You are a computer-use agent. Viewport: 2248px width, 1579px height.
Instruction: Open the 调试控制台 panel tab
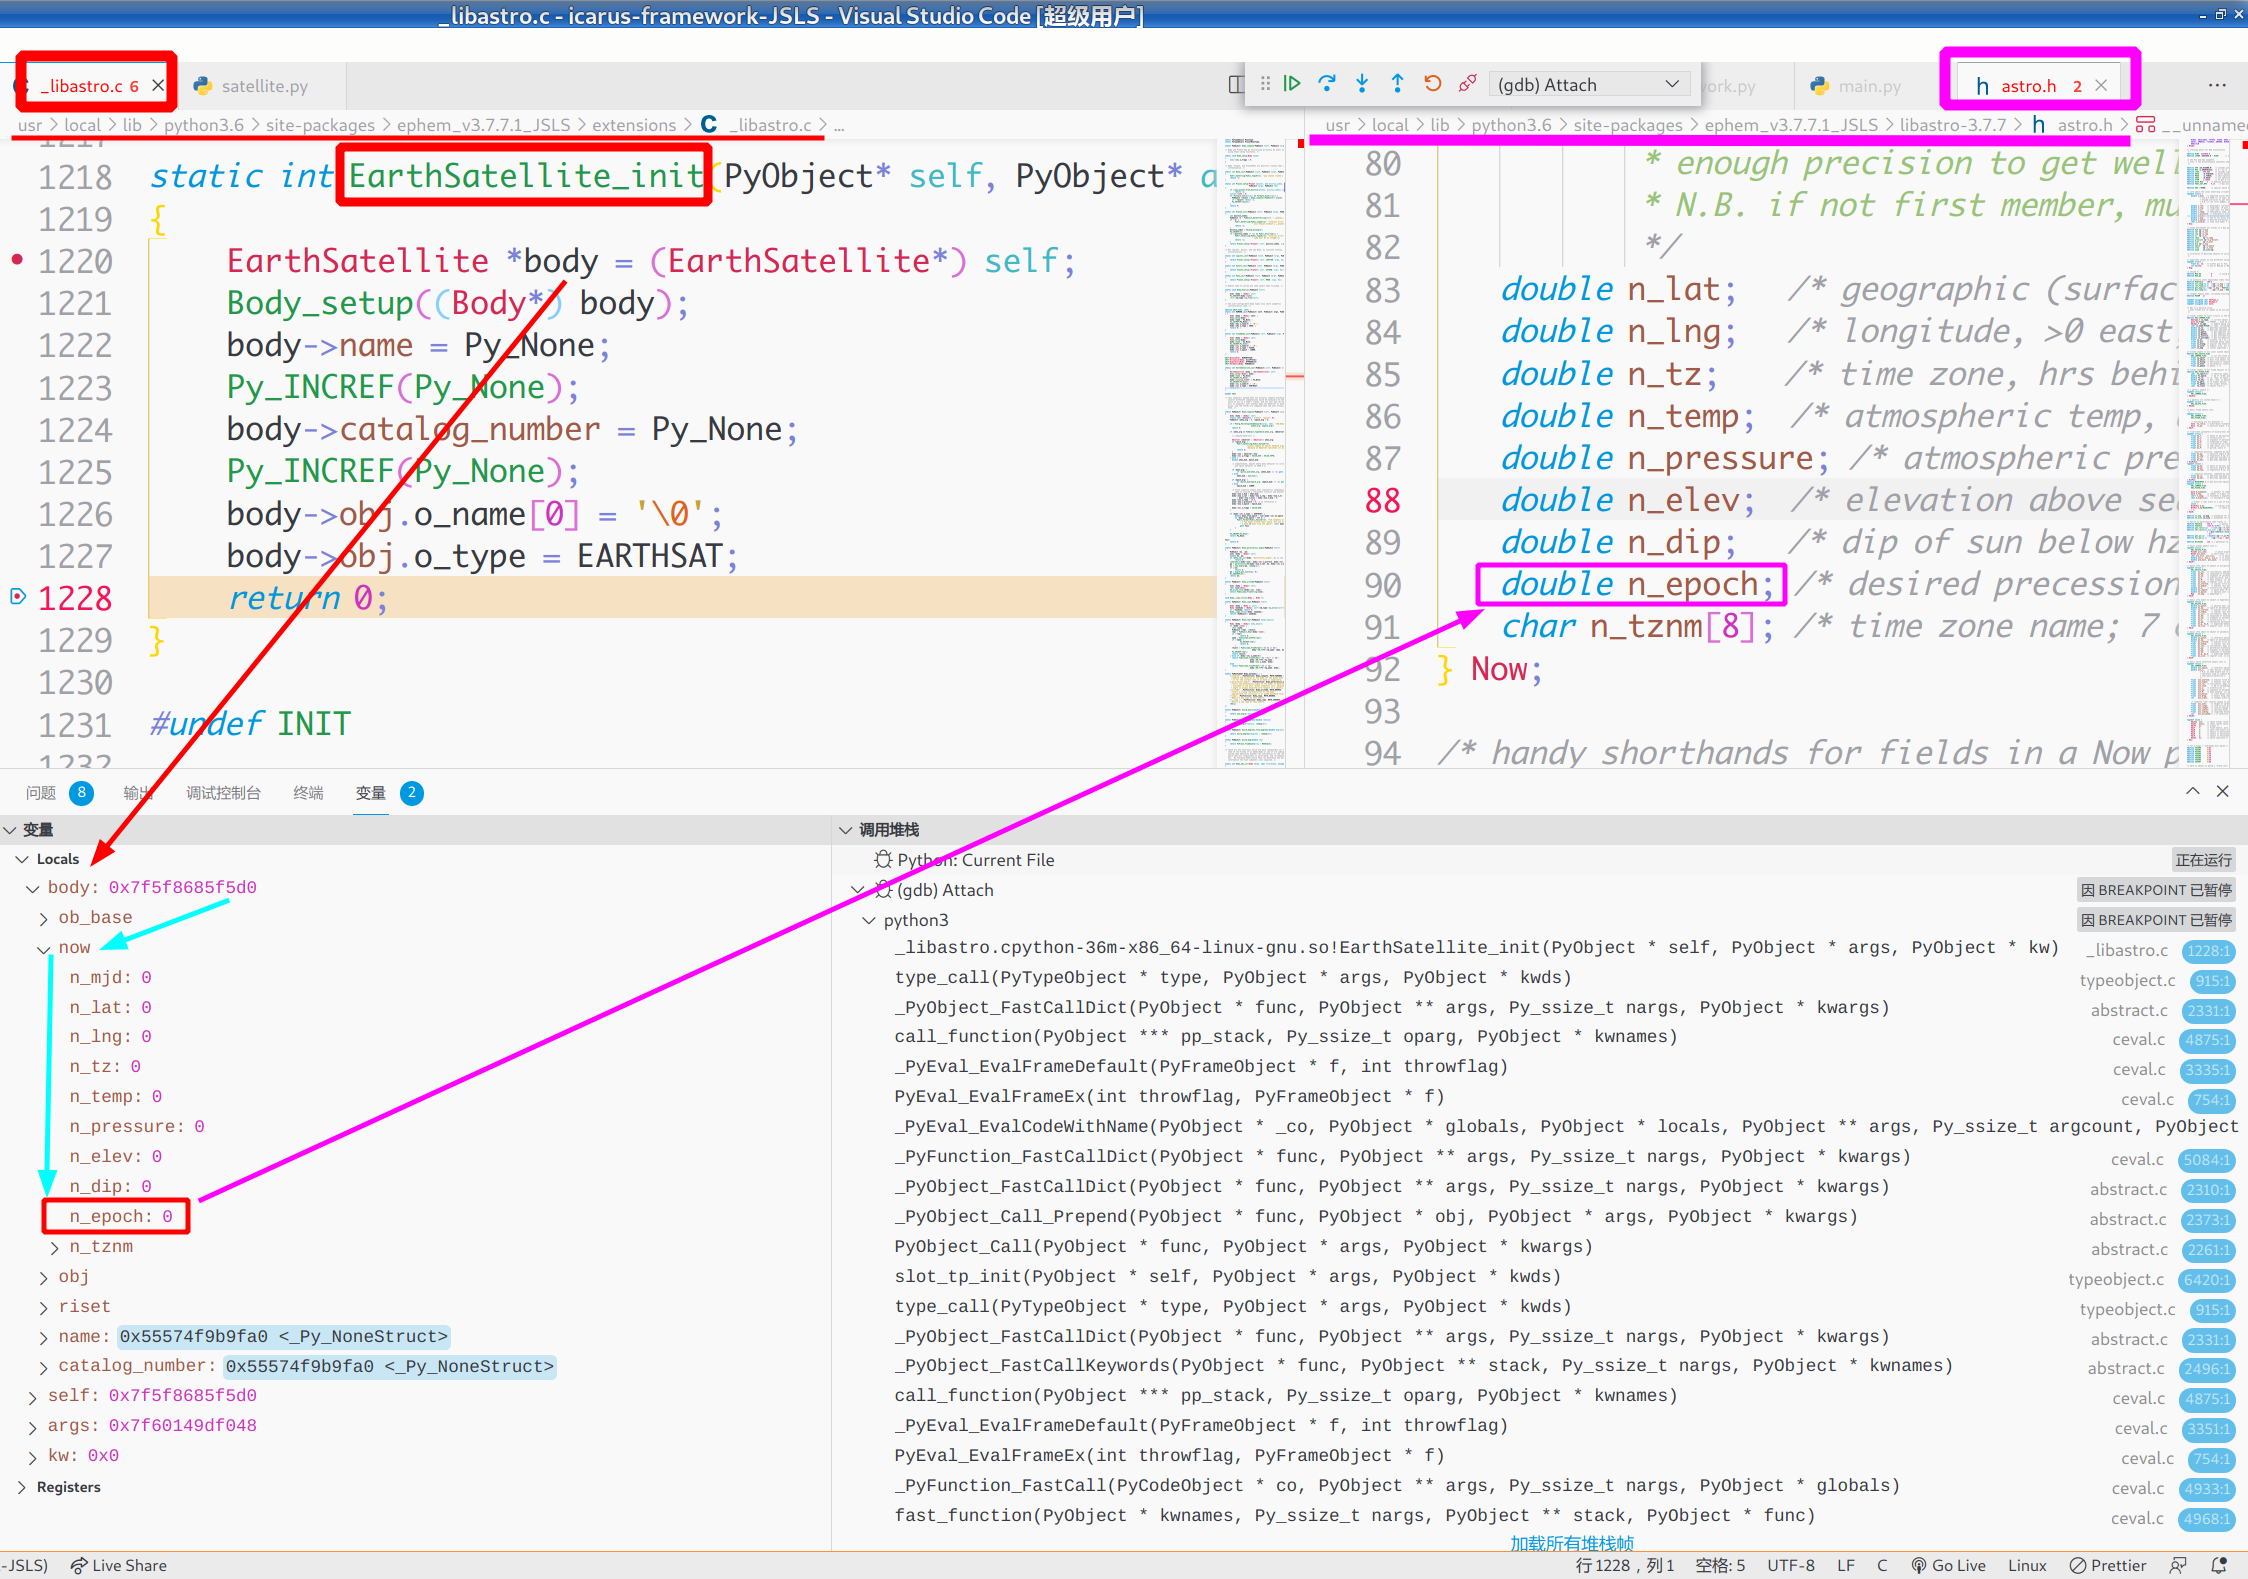pos(223,793)
